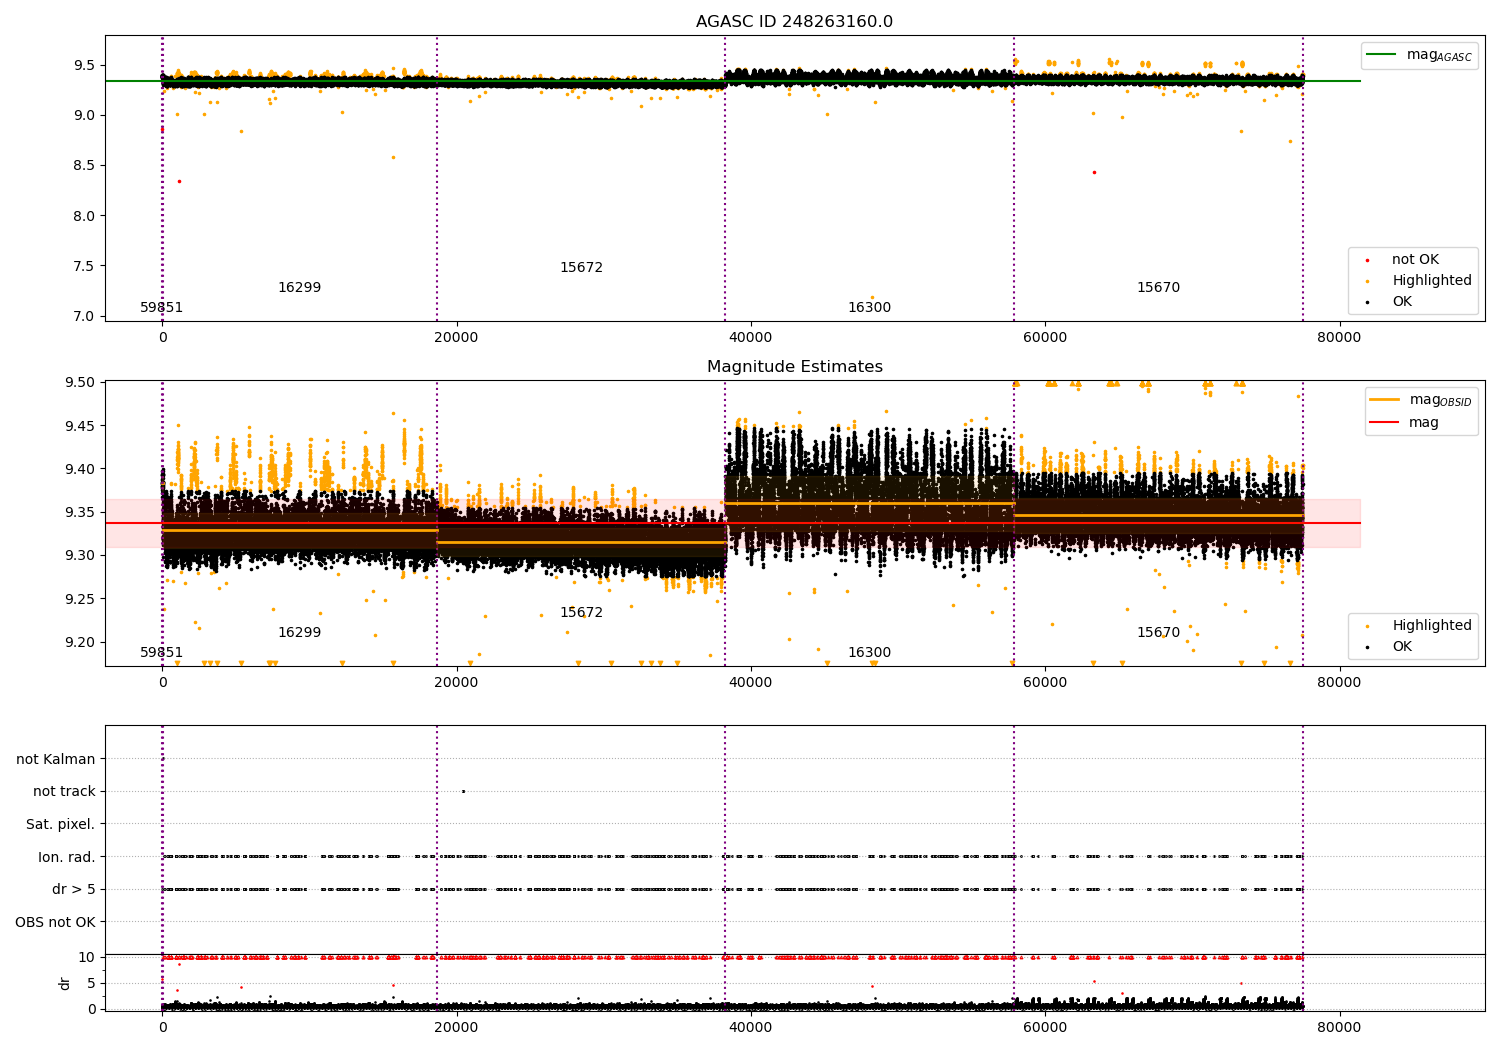Viewport: 1500px width, 1050px height.
Task: Click the 'not track' axis label
Action: pos(64,791)
